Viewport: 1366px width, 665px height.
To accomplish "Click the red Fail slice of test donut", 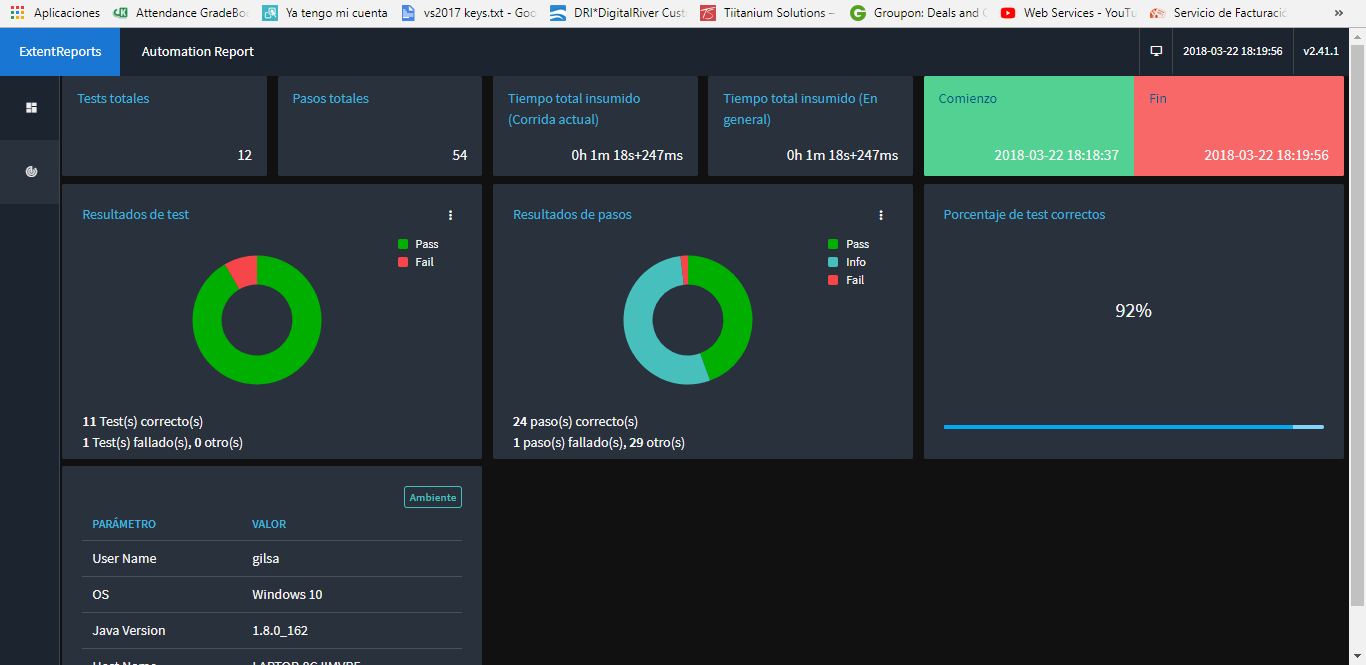I will (x=243, y=271).
